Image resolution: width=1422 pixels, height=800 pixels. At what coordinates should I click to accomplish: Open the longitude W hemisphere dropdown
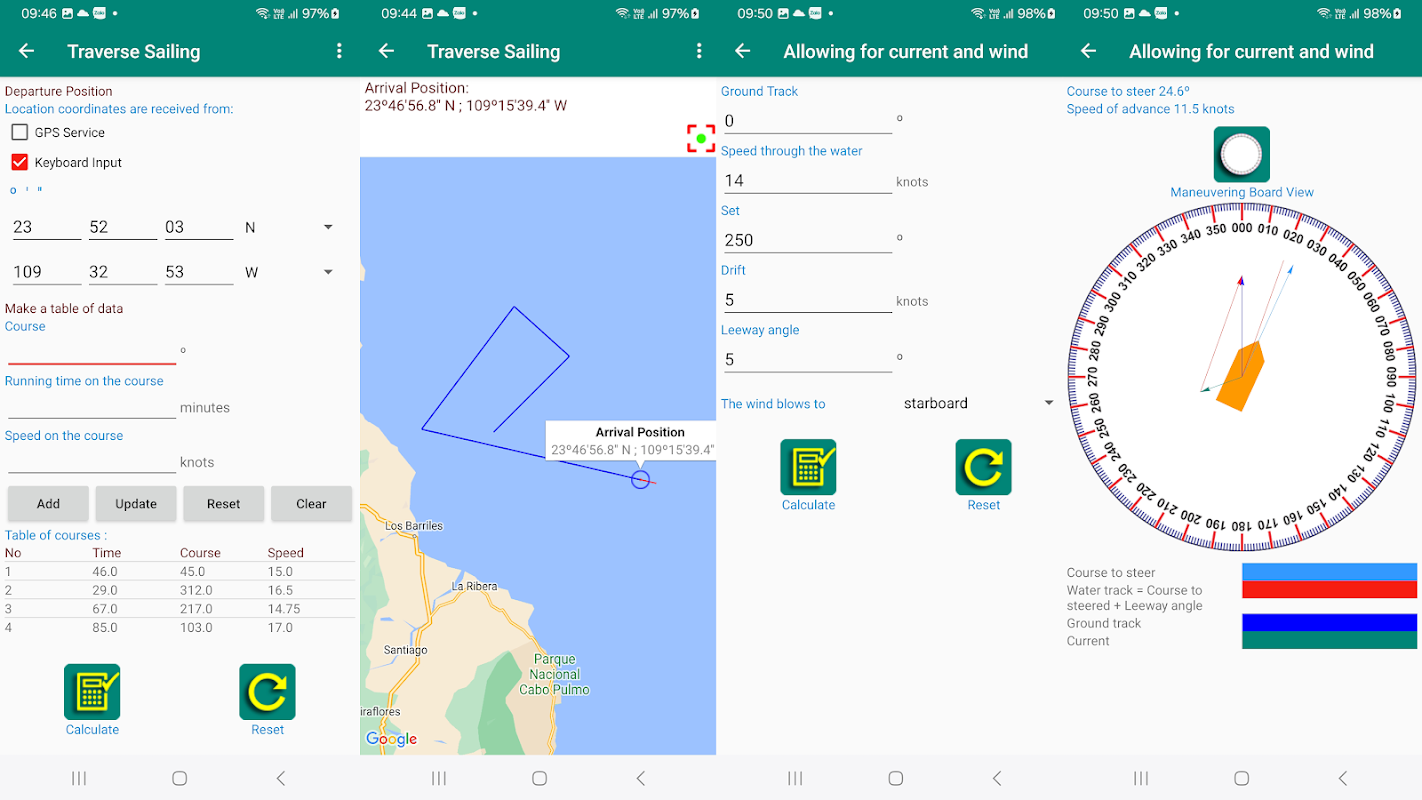pyautogui.click(x=288, y=272)
